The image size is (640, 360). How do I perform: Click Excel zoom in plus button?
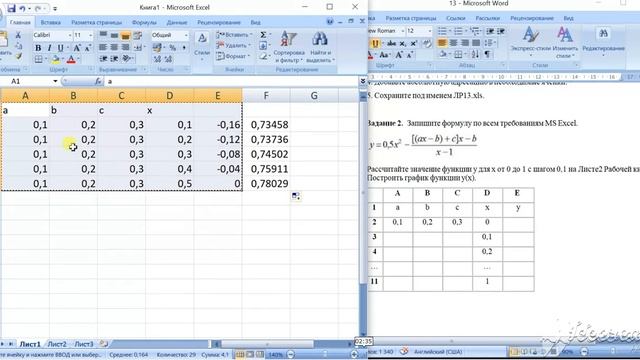(354, 354)
